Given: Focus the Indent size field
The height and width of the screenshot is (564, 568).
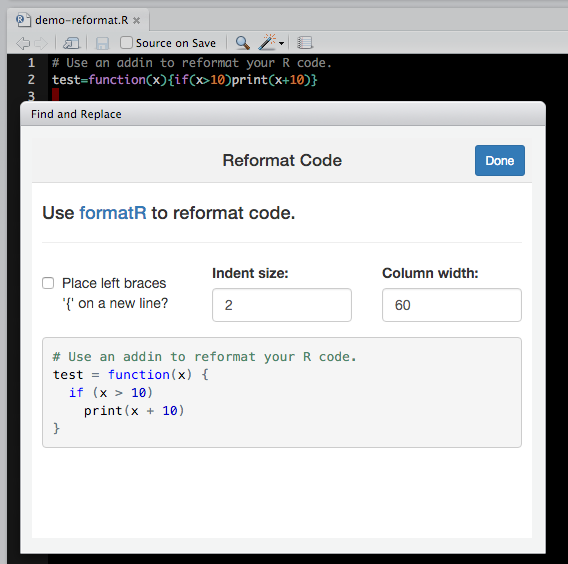Looking at the screenshot, I should (x=281, y=305).
